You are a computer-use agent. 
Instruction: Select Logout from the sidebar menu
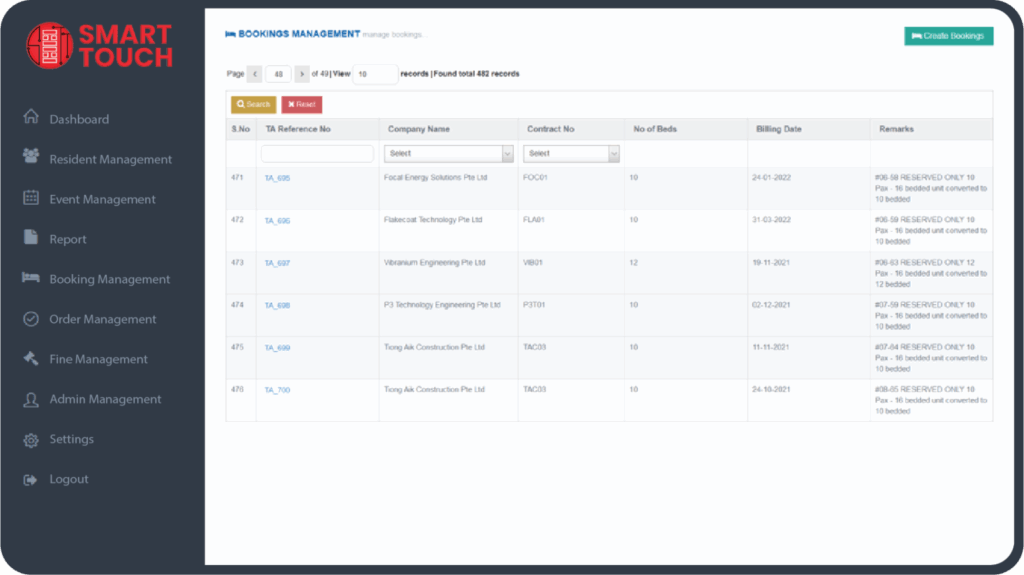(69, 479)
